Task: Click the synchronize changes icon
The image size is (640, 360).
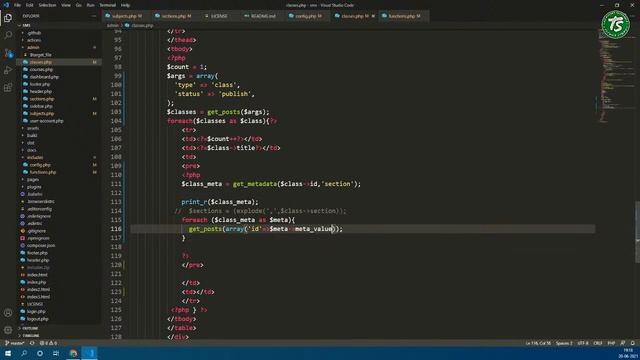Action: point(32,343)
